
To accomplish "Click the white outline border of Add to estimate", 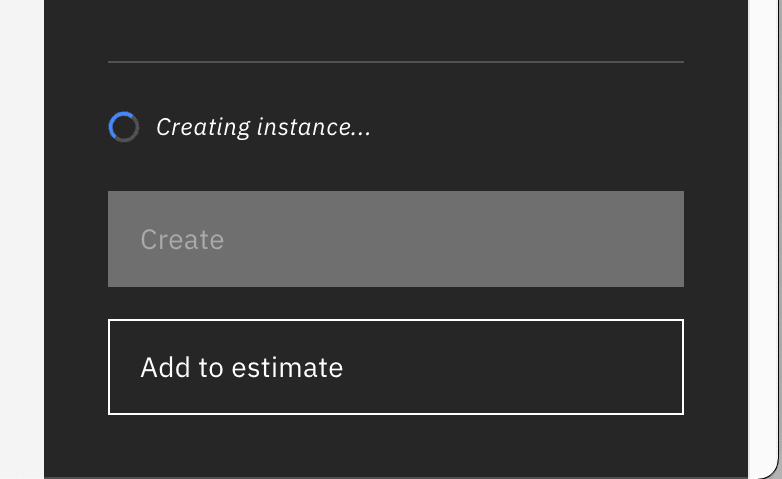I will point(395,320).
